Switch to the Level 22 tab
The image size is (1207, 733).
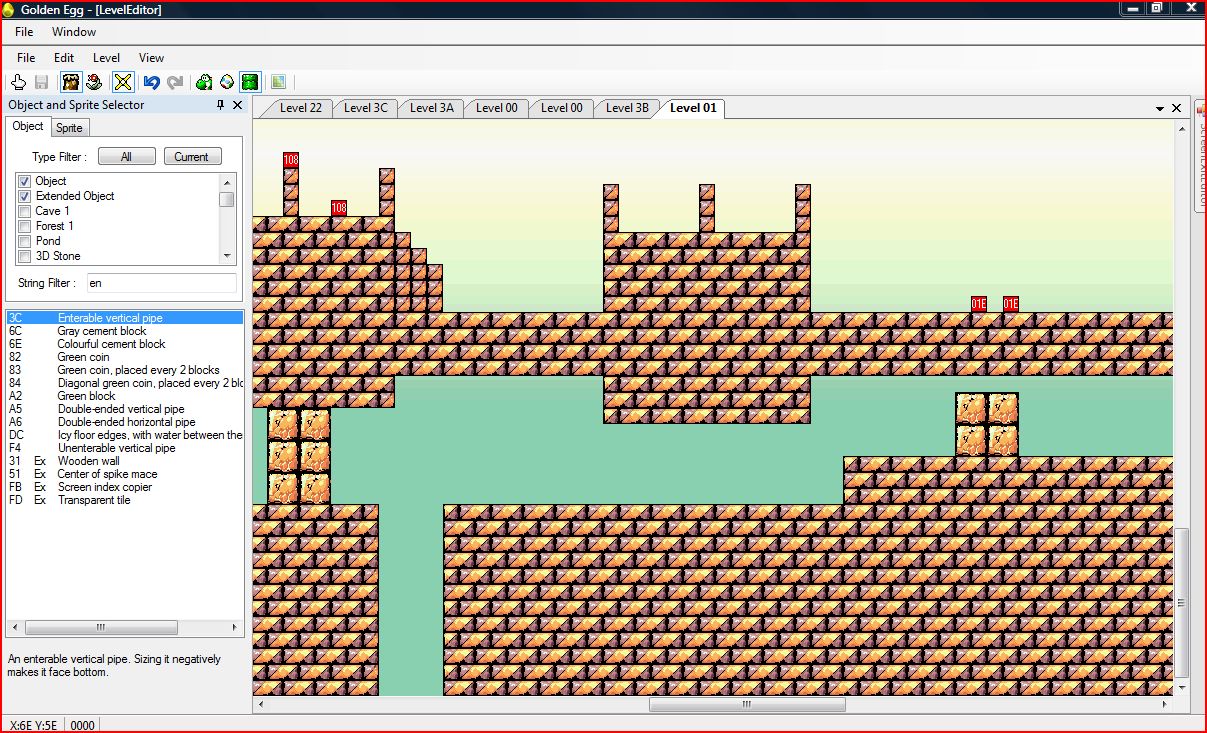pyautogui.click(x=299, y=108)
